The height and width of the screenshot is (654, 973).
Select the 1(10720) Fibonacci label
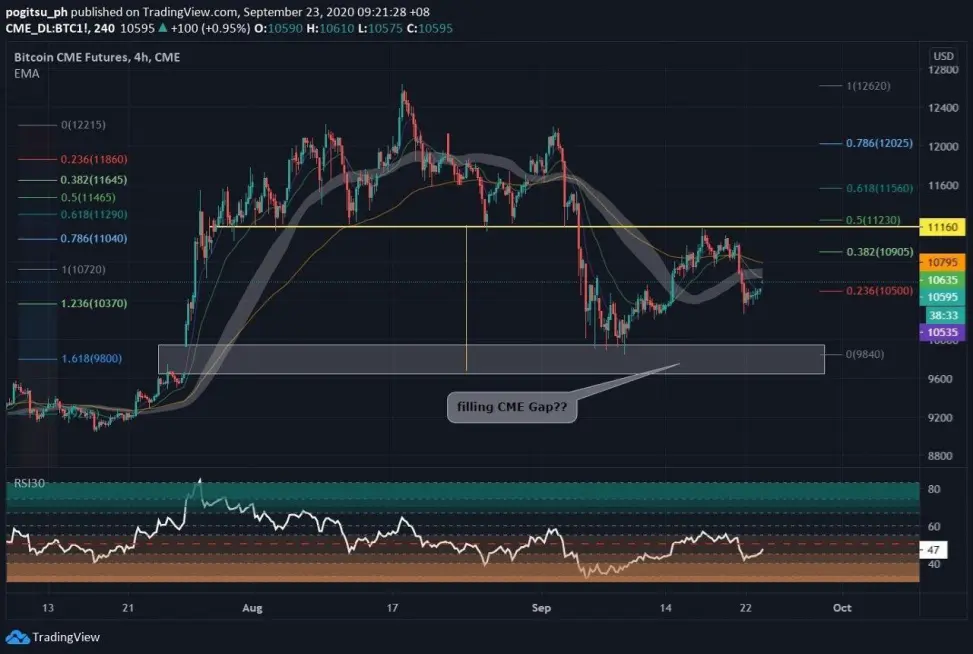(x=83, y=269)
